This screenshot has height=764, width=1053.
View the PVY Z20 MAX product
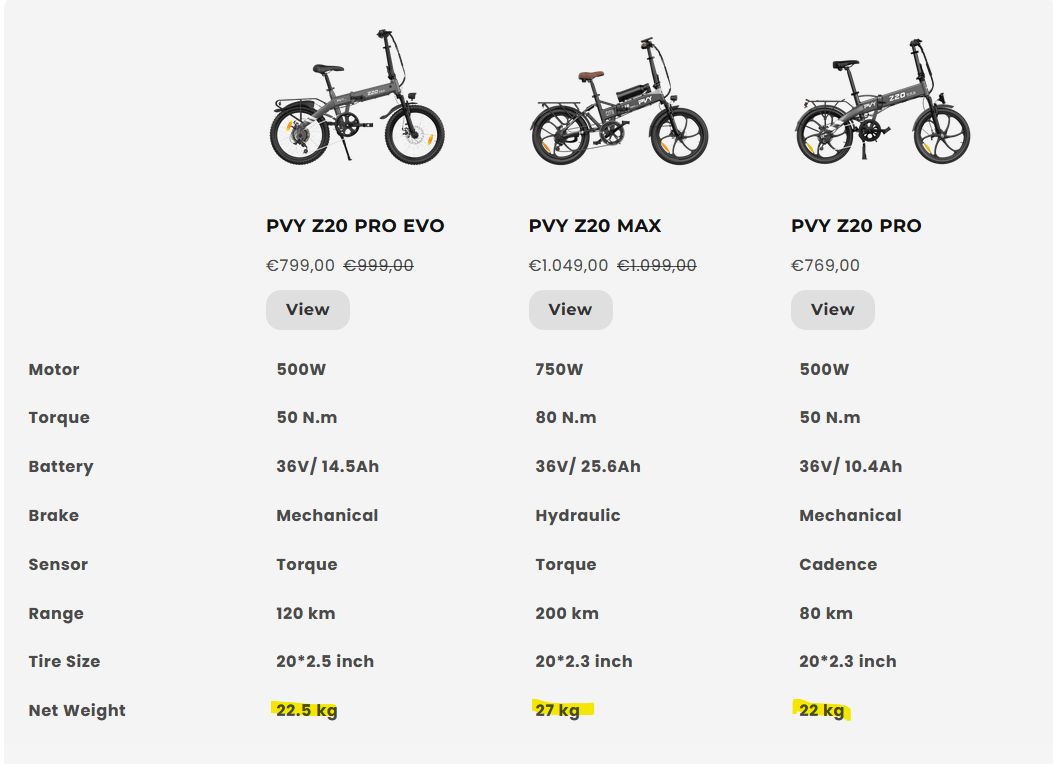[570, 309]
